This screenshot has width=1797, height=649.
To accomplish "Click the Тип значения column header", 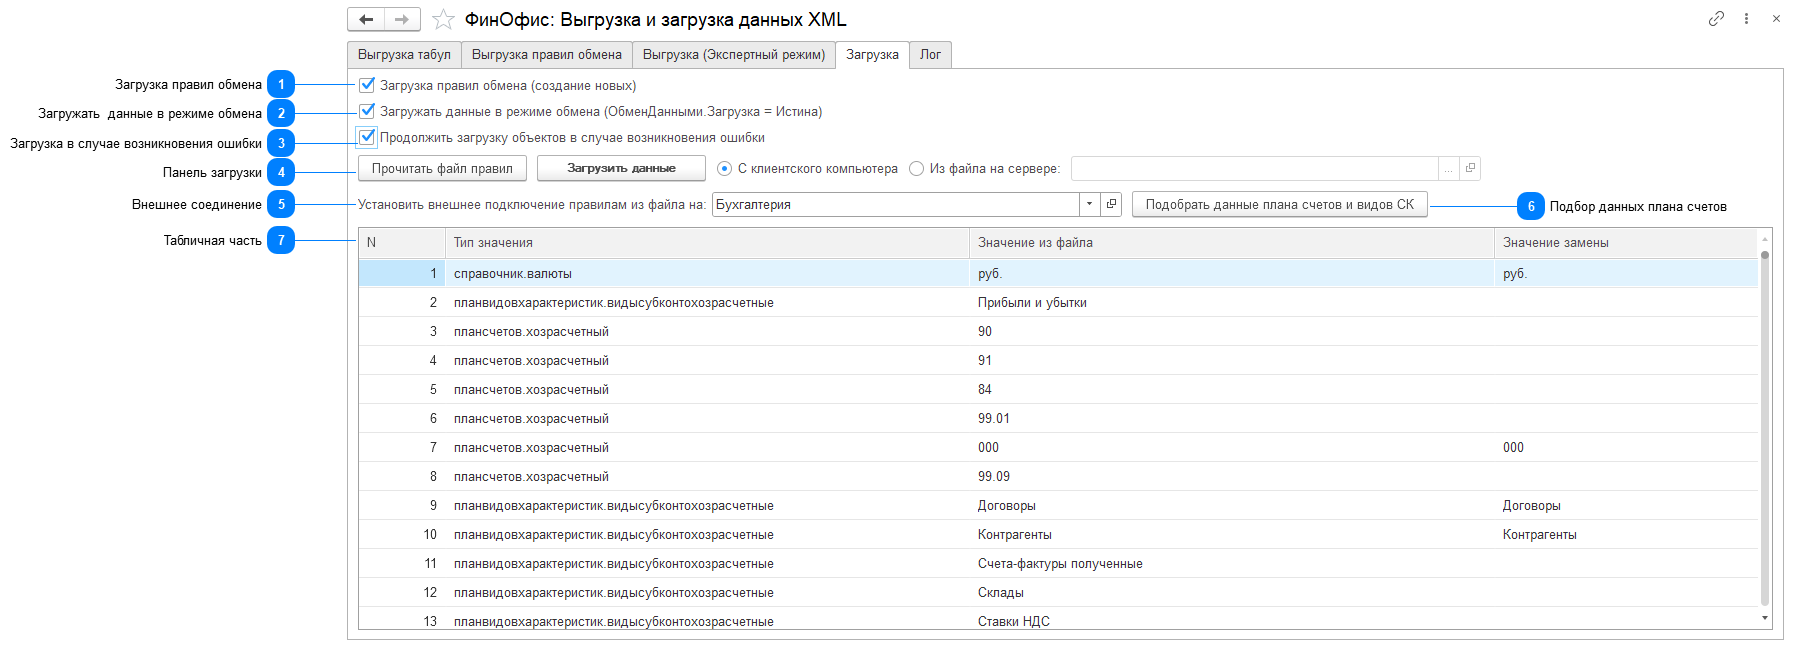I will (706, 243).
